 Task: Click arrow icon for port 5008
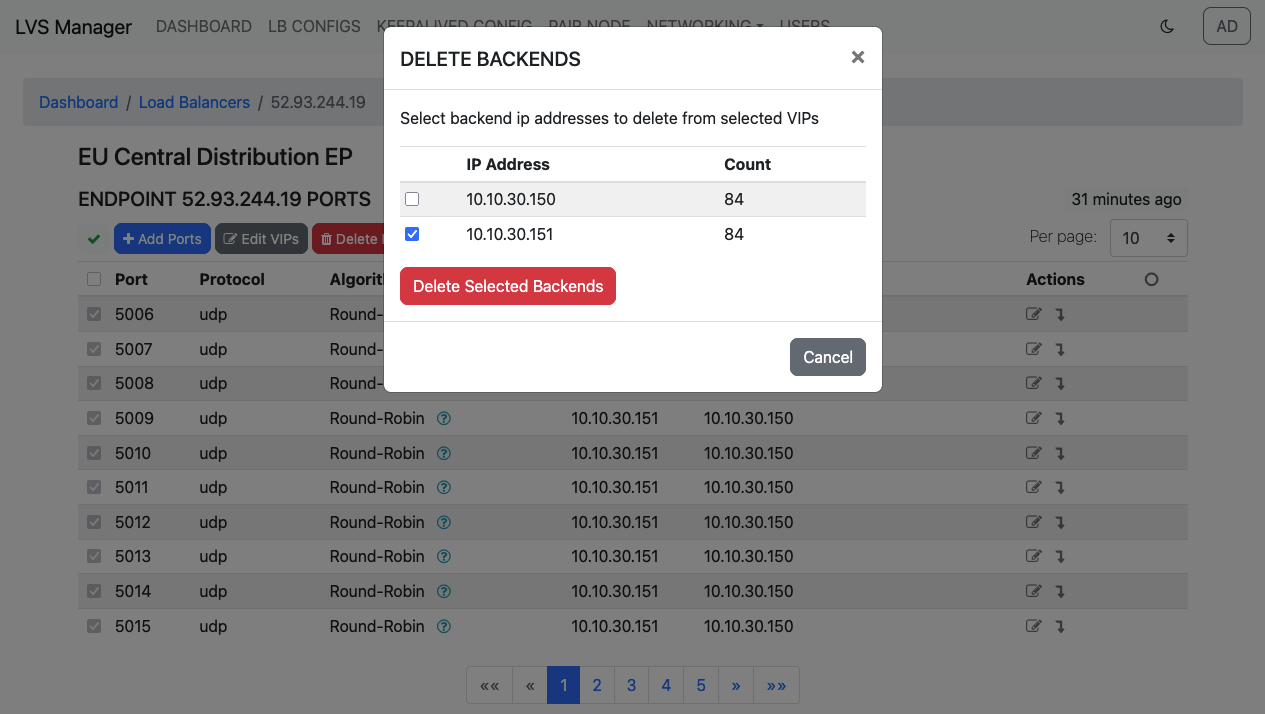click(x=1060, y=384)
